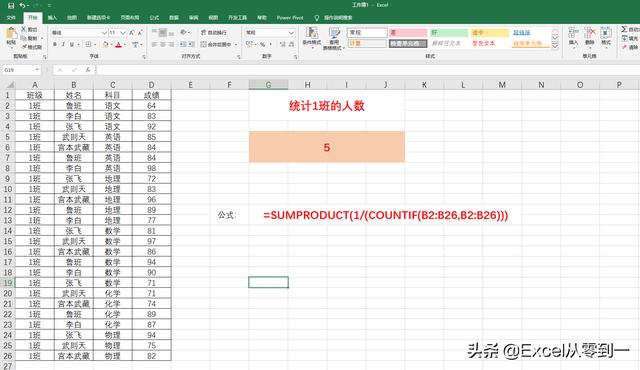Decrease decimal places

coord(291,44)
